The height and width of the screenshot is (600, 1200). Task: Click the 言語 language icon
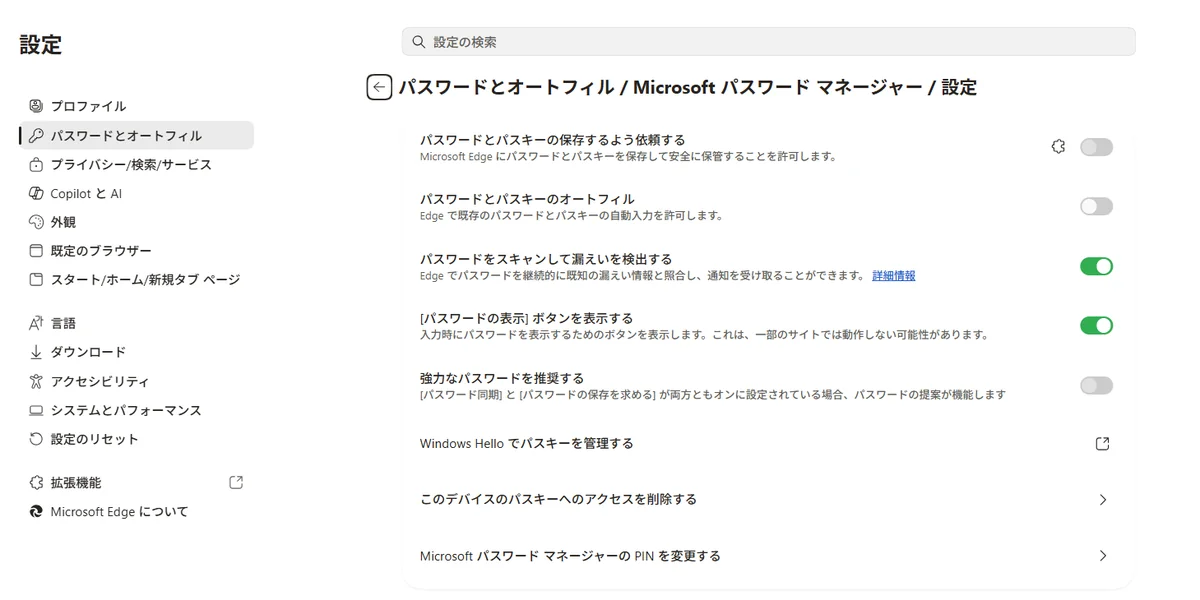(36, 323)
